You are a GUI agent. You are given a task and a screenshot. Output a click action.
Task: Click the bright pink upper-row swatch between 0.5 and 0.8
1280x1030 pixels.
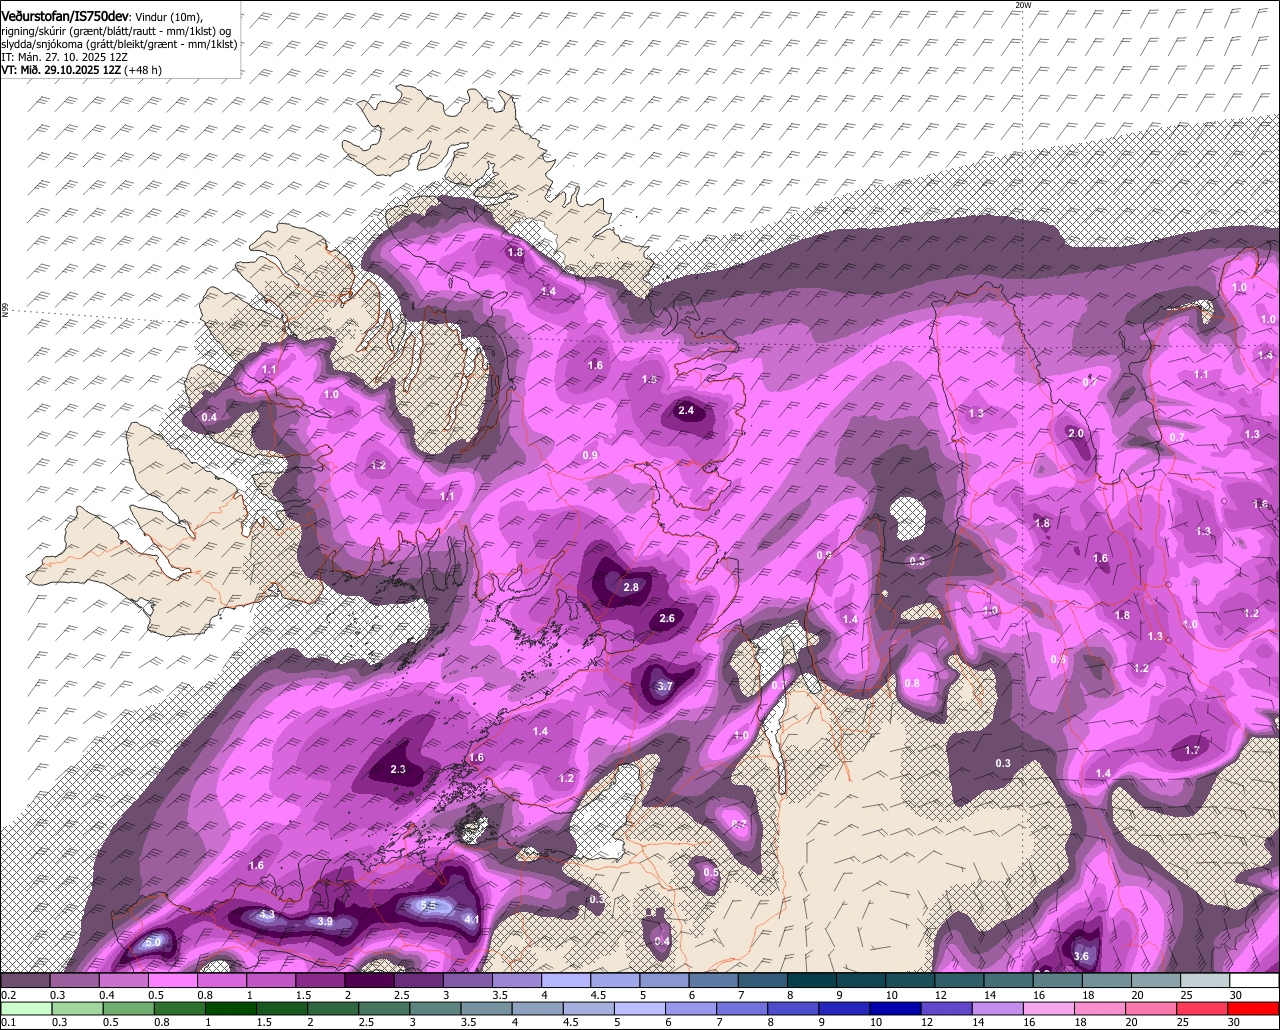coord(172,980)
